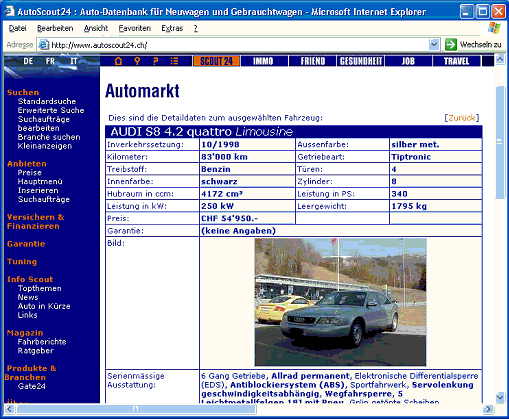Click the vertical scrollbar up arrow
The width and height of the screenshot is (509, 419).
pyautogui.click(x=500, y=59)
